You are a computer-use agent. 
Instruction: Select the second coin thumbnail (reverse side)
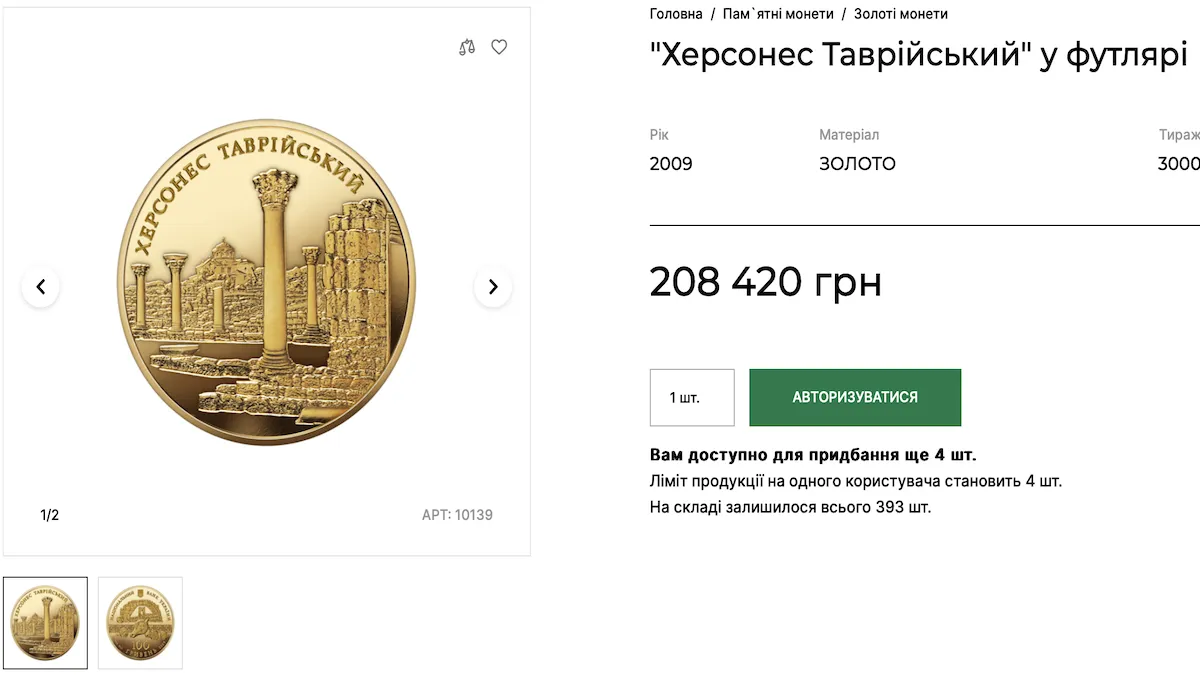pos(140,622)
